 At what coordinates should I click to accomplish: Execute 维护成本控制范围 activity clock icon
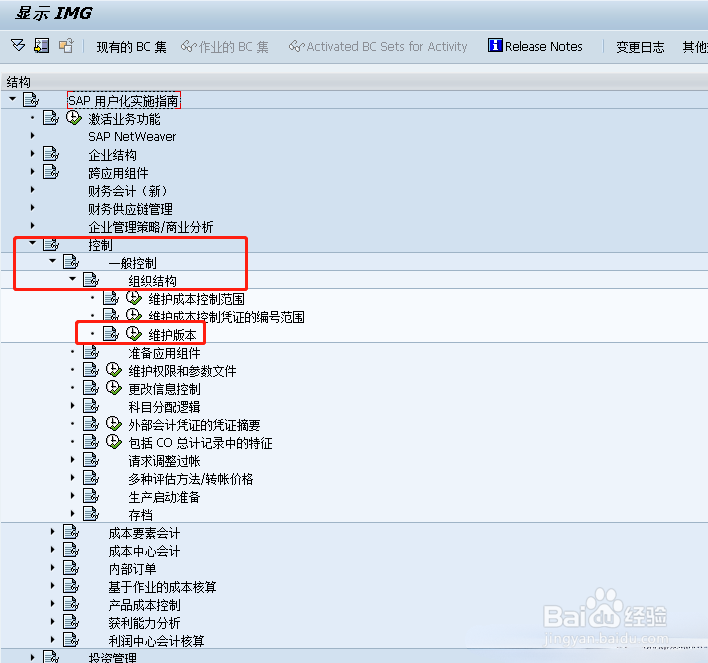click(x=134, y=298)
